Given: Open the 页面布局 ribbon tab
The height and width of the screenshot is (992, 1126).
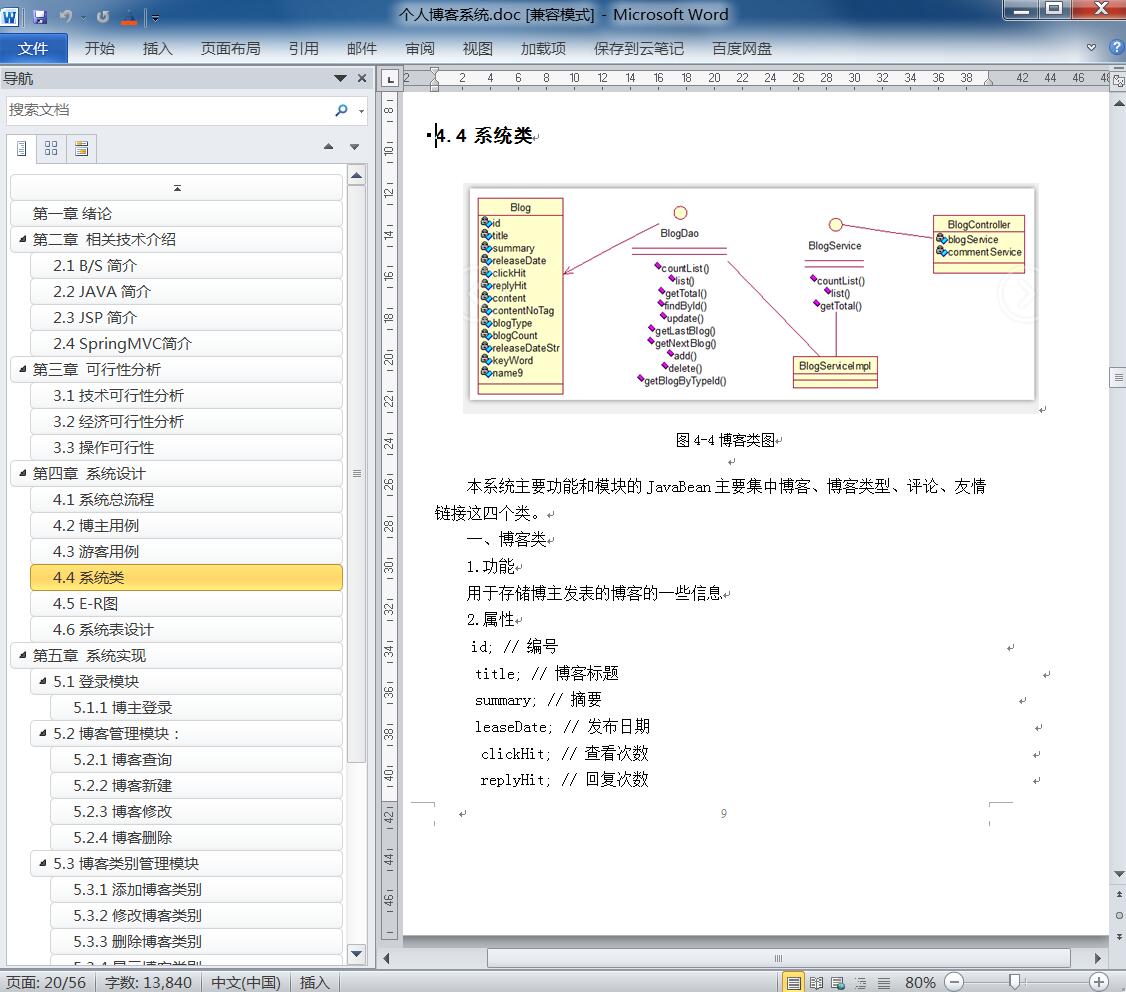Looking at the screenshot, I should point(230,48).
